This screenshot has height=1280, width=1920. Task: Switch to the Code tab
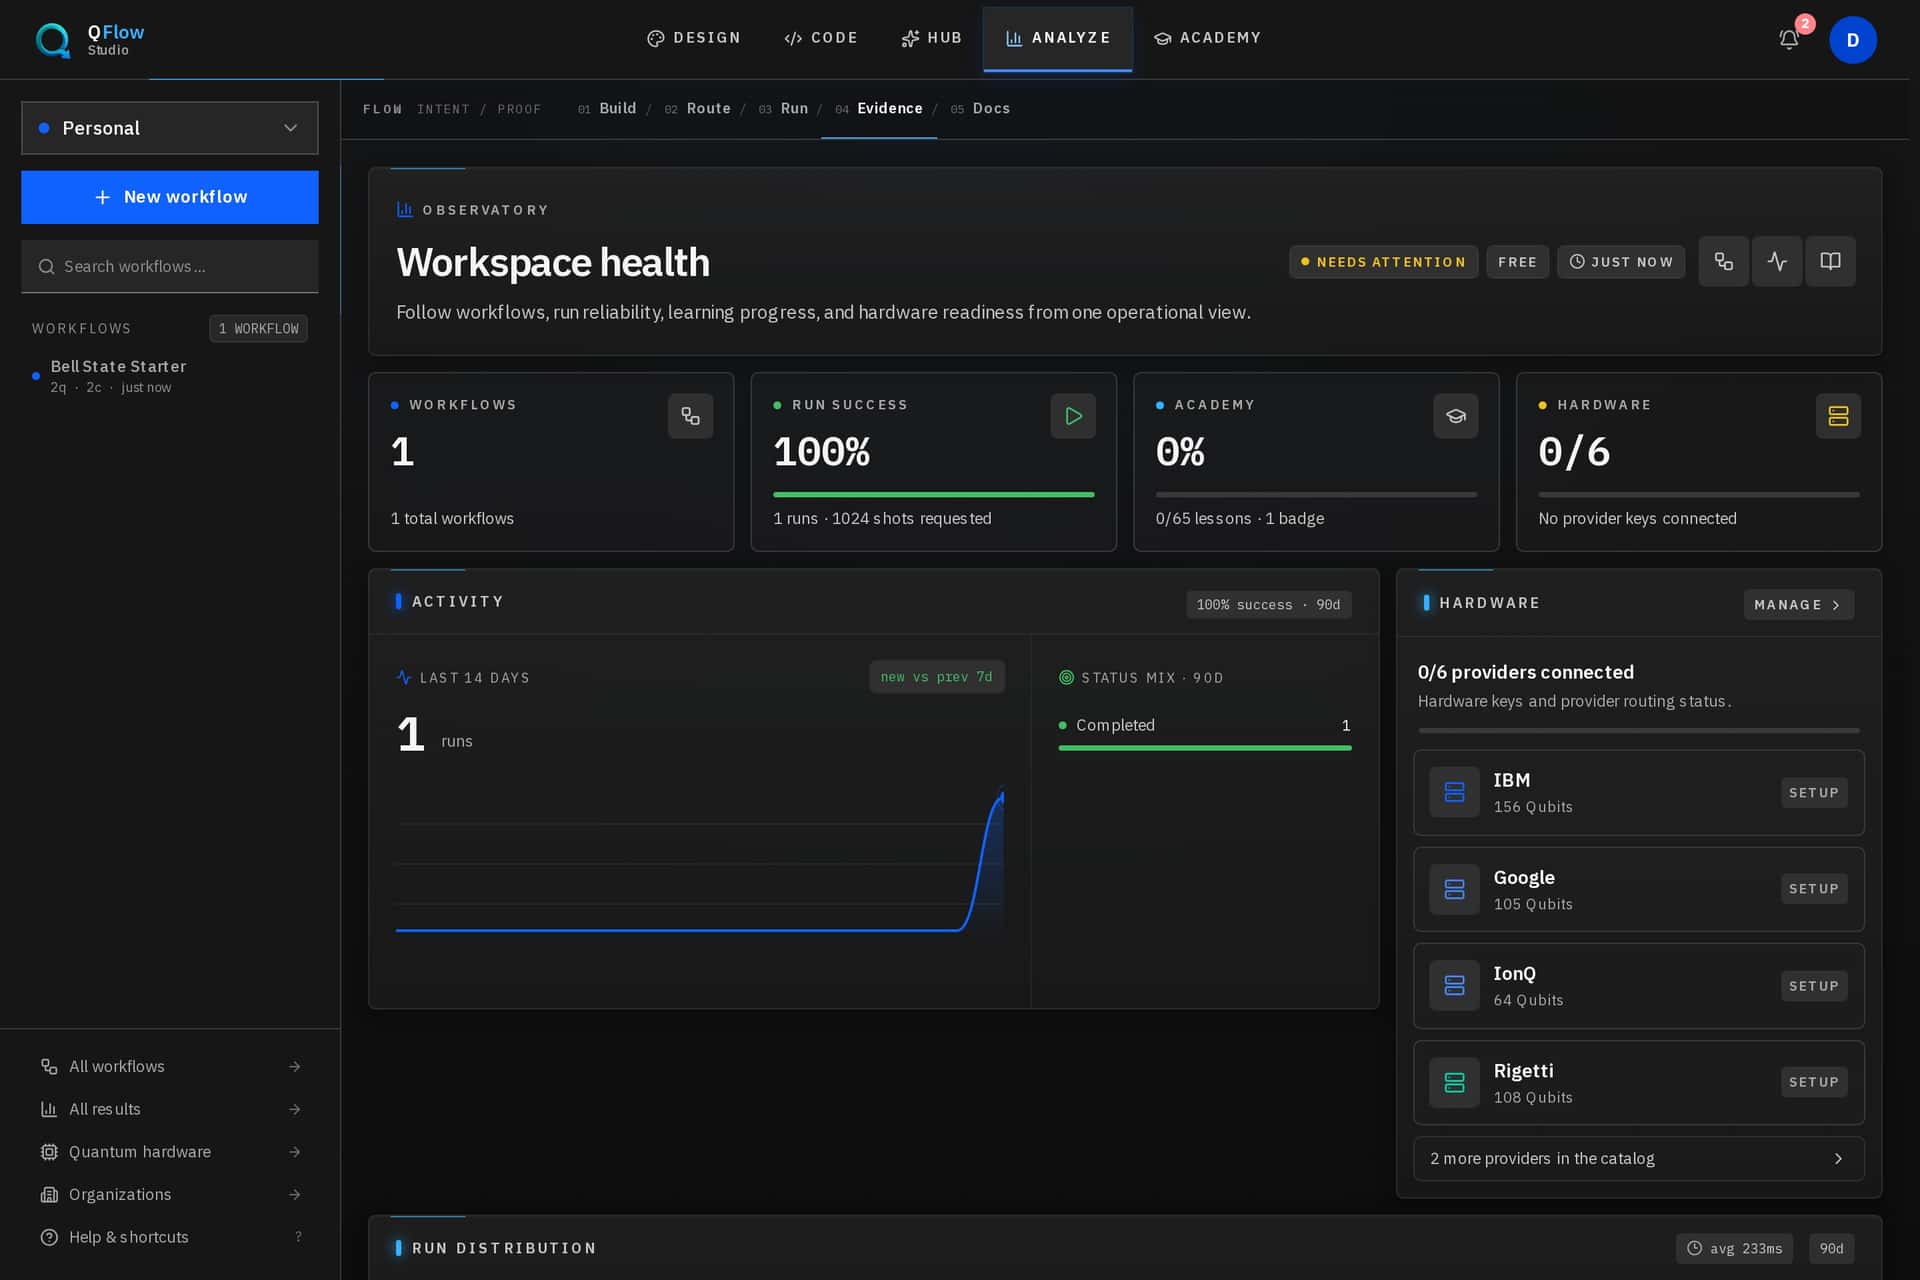point(821,38)
